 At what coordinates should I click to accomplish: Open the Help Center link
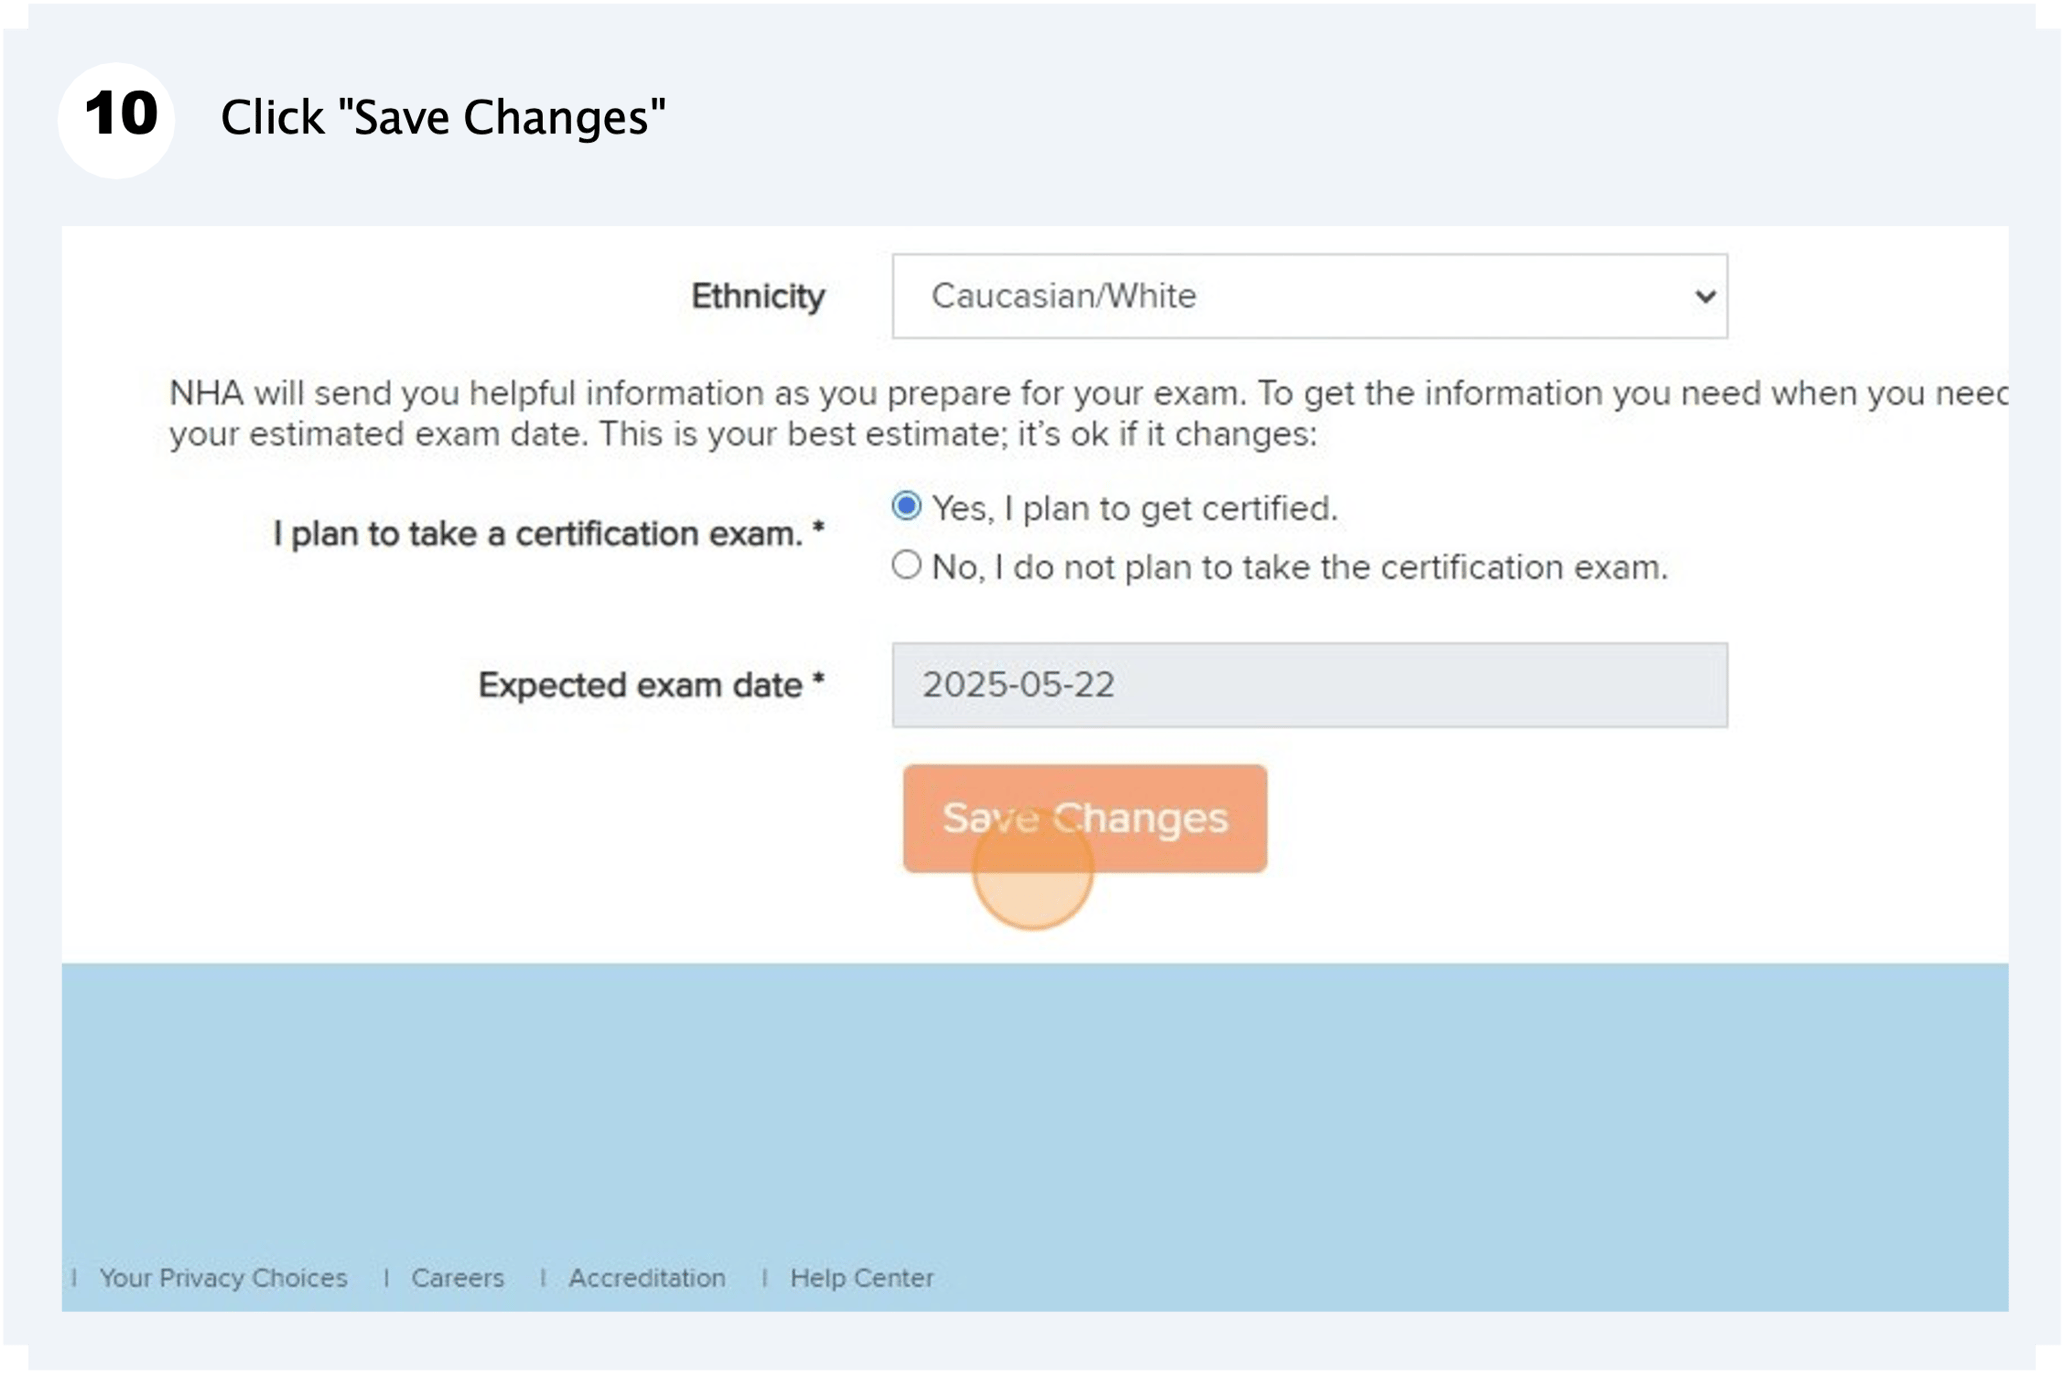(861, 1278)
